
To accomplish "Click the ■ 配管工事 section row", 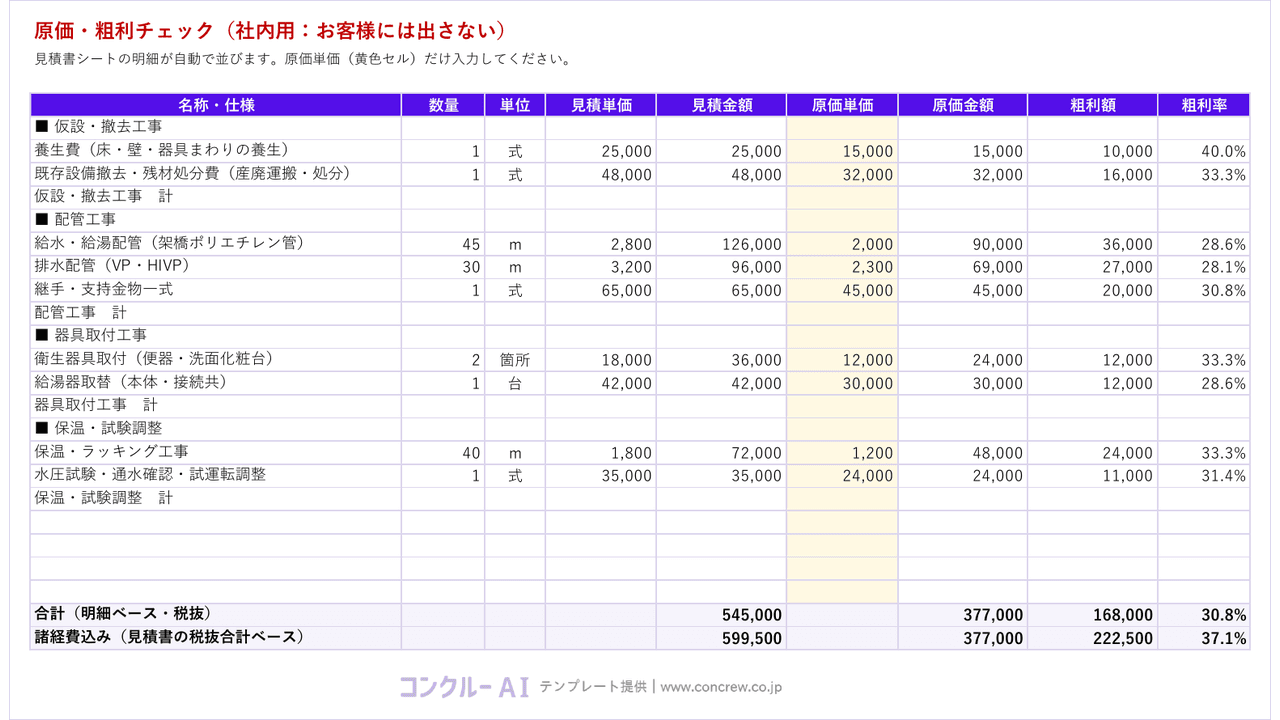I will click(640, 220).
